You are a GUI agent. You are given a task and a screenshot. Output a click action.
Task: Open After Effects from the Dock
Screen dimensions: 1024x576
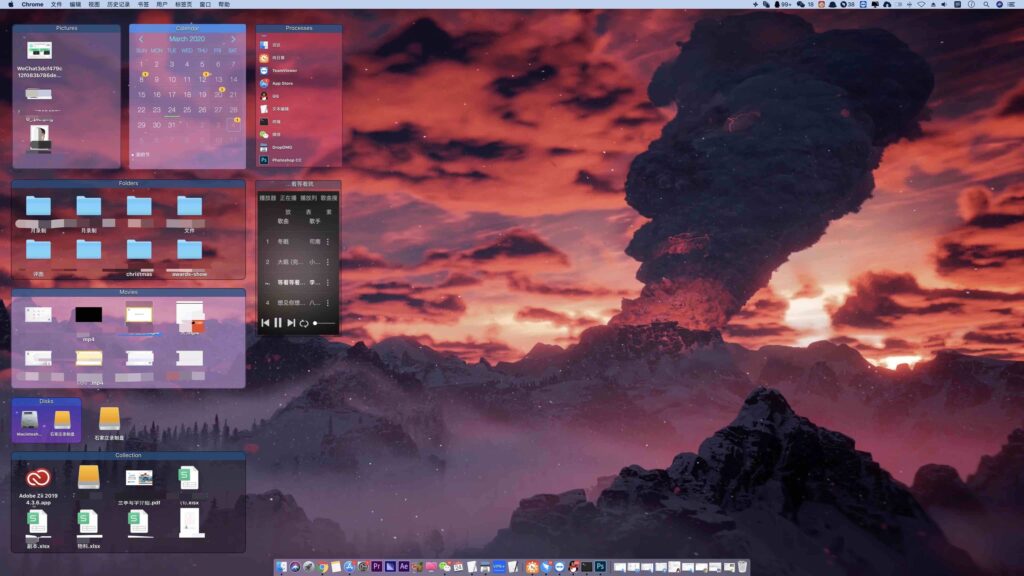coord(404,566)
